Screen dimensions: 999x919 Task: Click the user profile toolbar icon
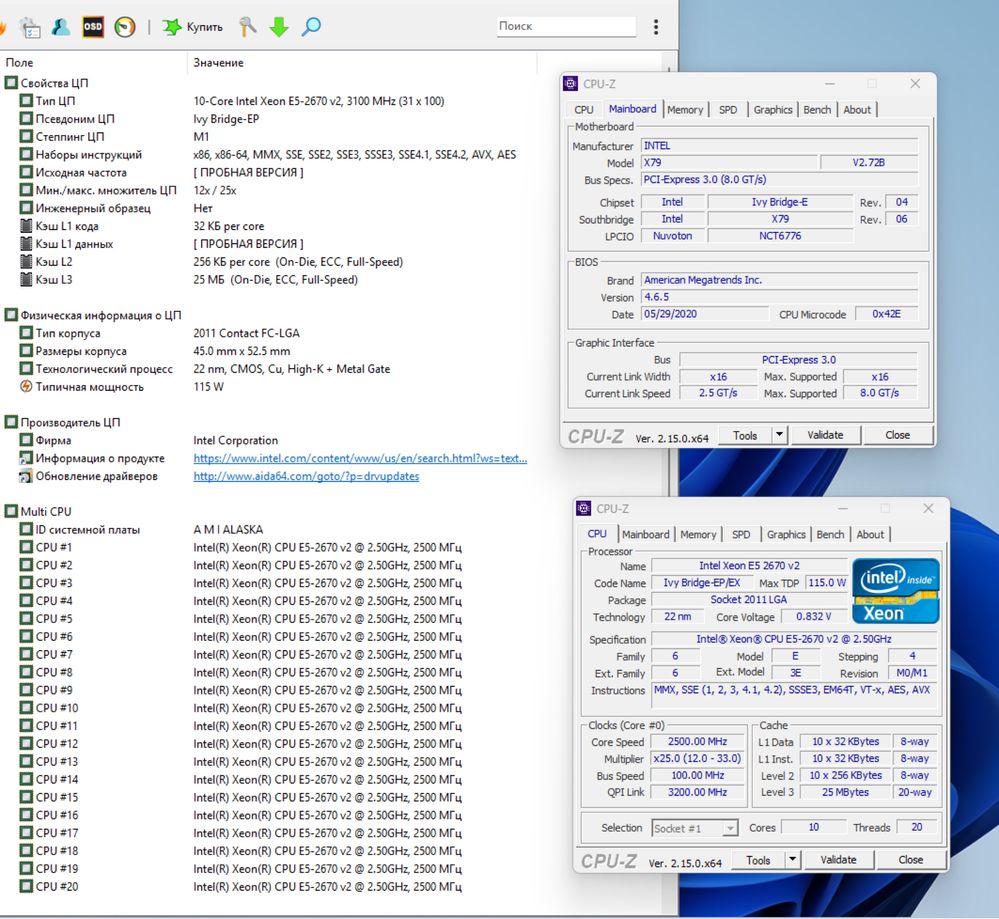click(x=61, y=27)
